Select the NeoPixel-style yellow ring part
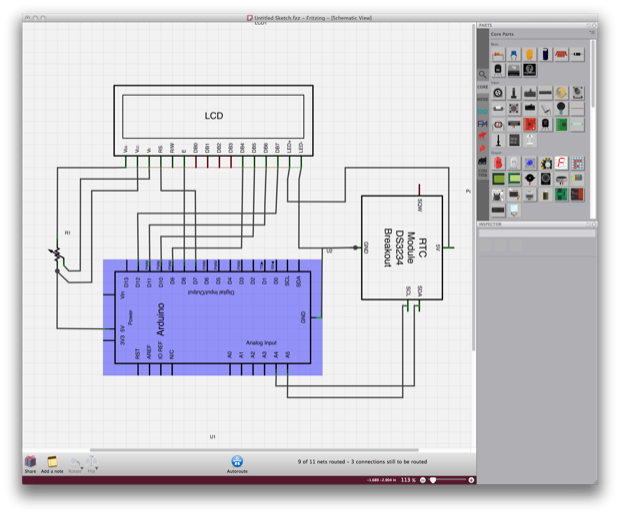620x515 pixels. pyautogui.click(x=545, y=163)
